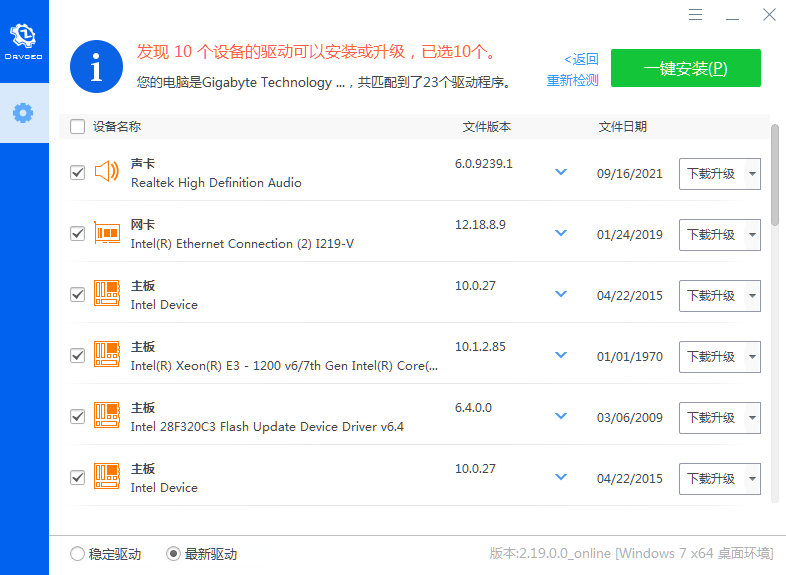Click the 文件版本 column header
Image resolution: width=786 pixels, height=575 pixels.
487,127
